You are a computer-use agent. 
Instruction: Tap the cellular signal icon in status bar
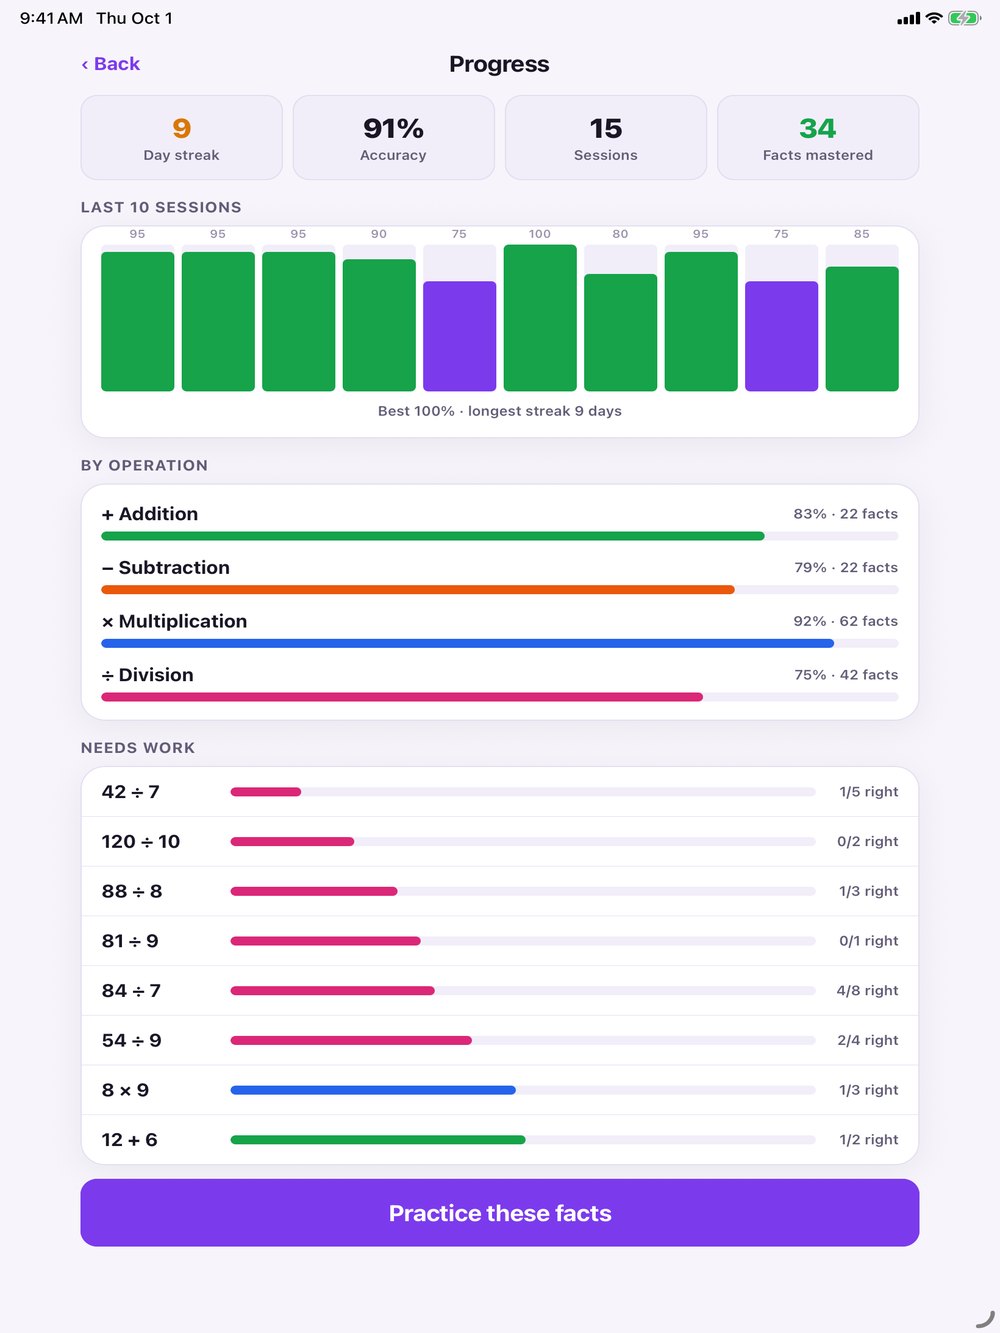pos(908,18)
